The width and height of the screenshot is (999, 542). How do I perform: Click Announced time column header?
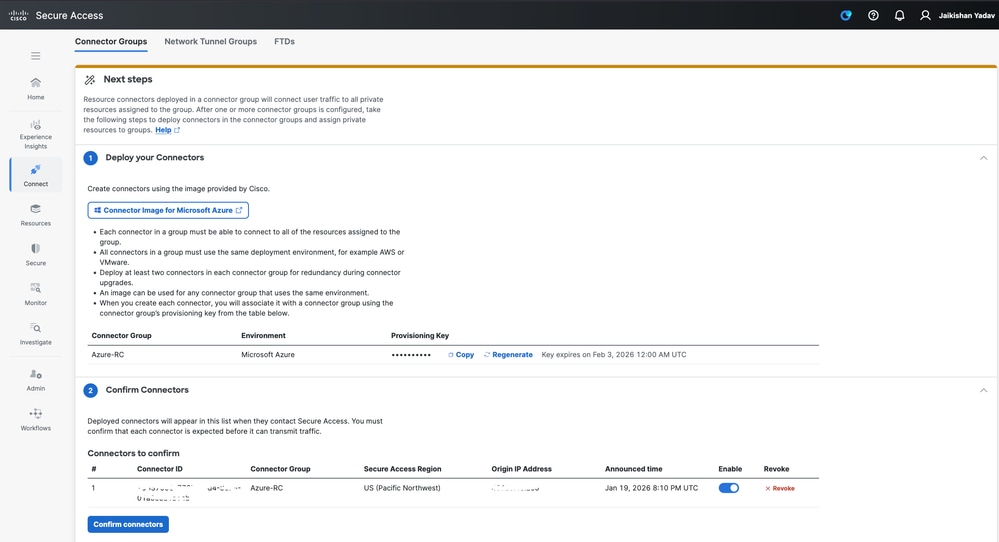click(633, 469)
